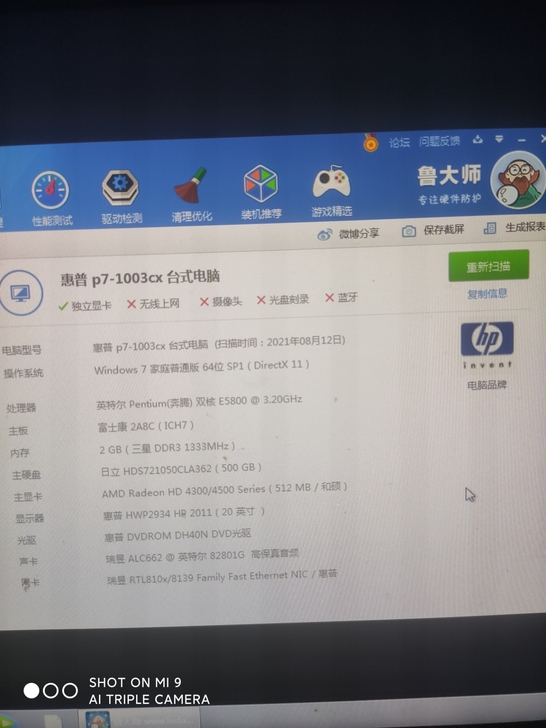The width and height of the screenshot is (546, 728).
Task: Click the 电脑品牌 label under HP logo
Action: point(487,385)
